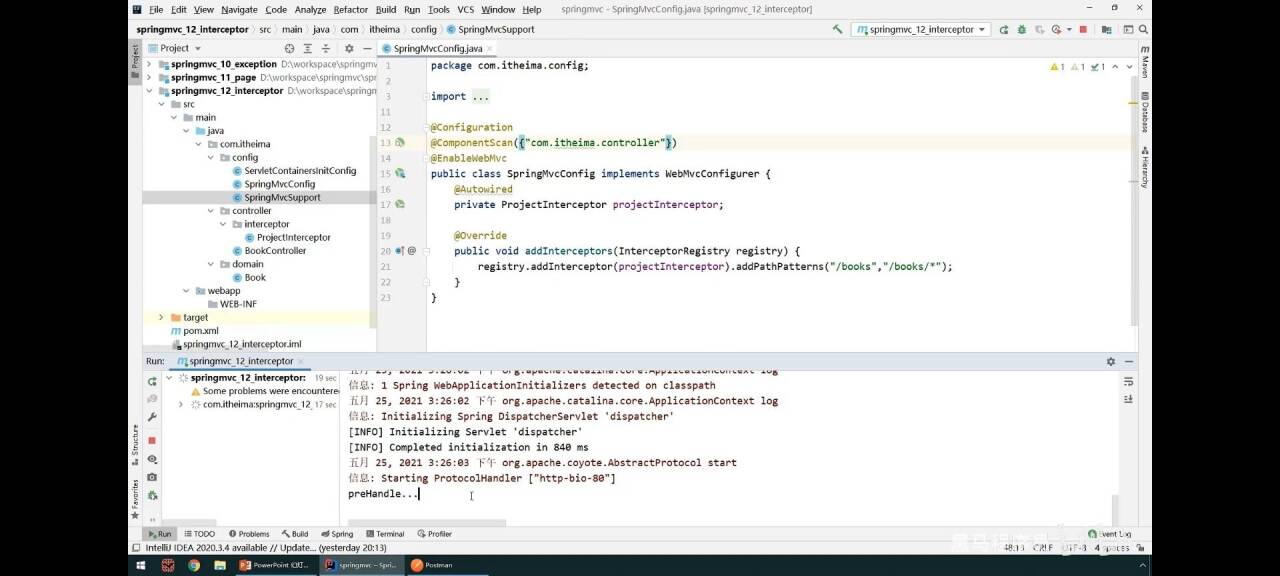Click Collapse All in Project panel

[325, 48]
